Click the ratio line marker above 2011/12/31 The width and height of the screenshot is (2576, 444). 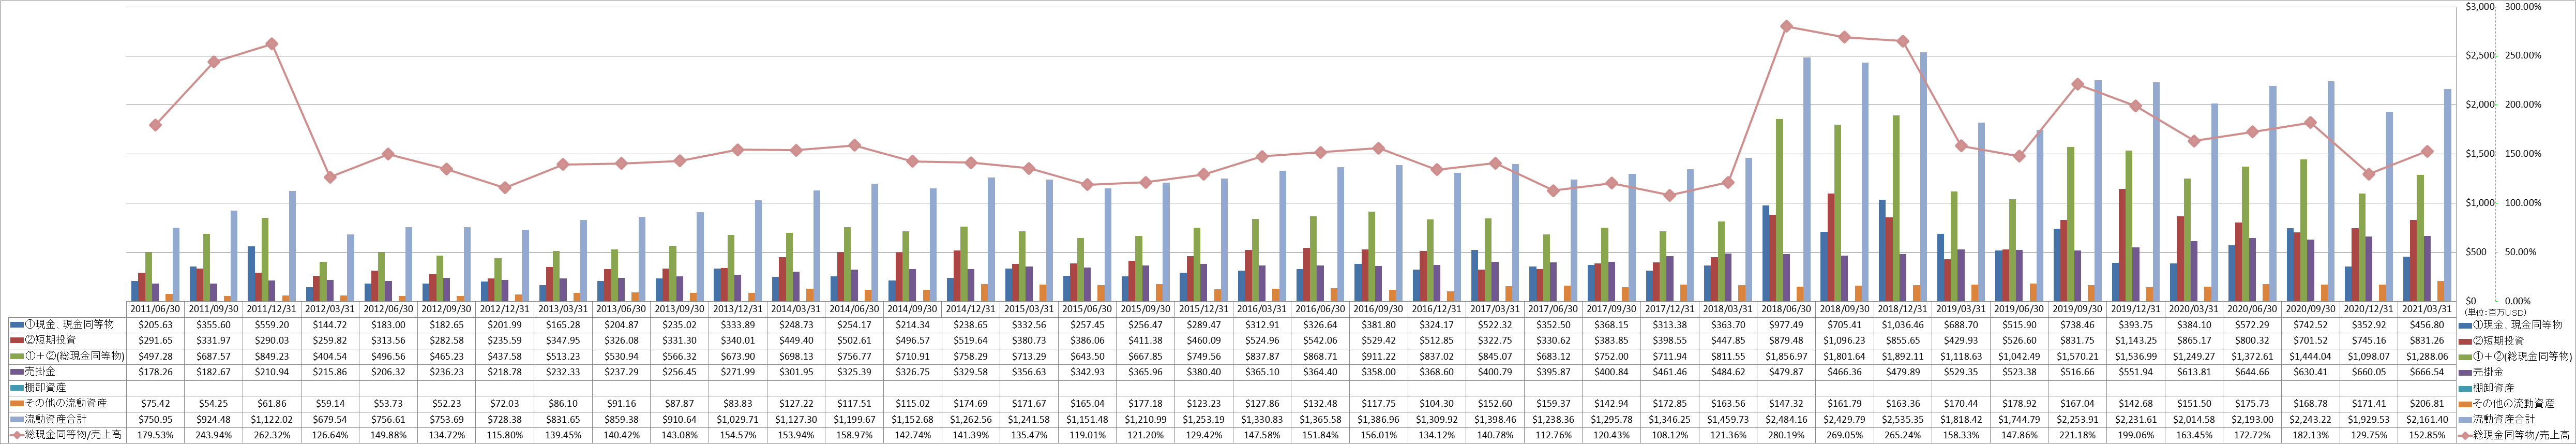pyautogui.click(x=272, y=44)
